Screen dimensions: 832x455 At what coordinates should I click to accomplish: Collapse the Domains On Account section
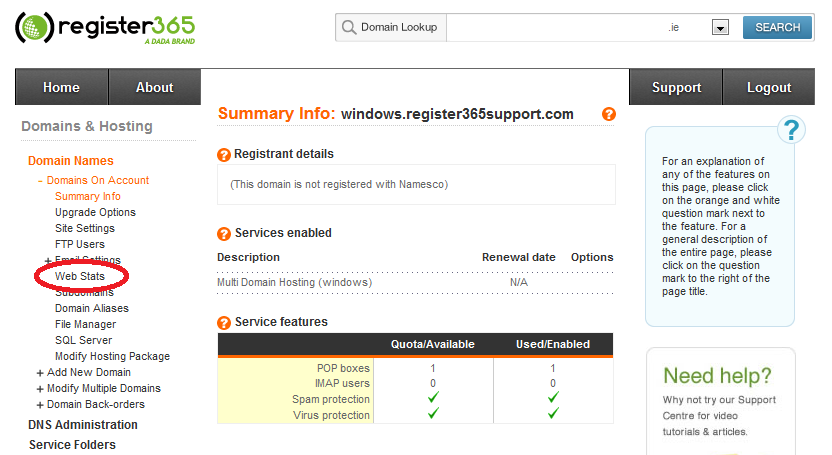(x=40, y=181)
